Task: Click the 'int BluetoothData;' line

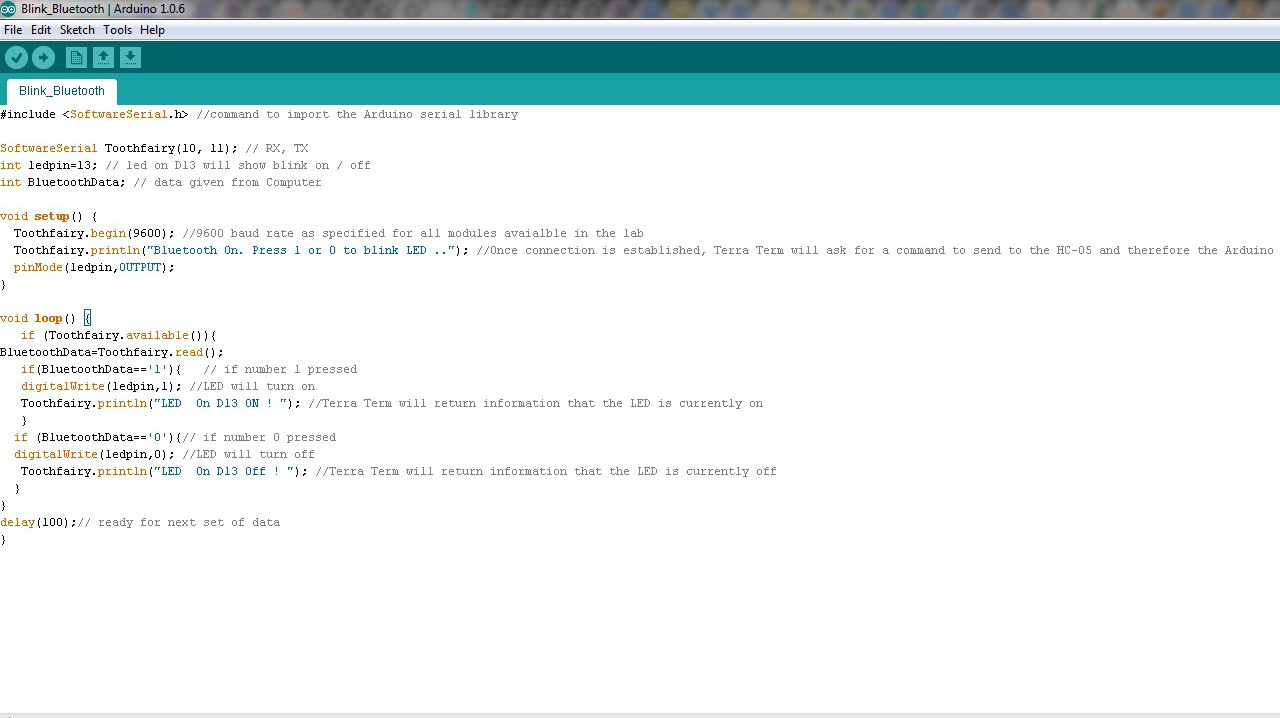Action: [x=161, y=182]
